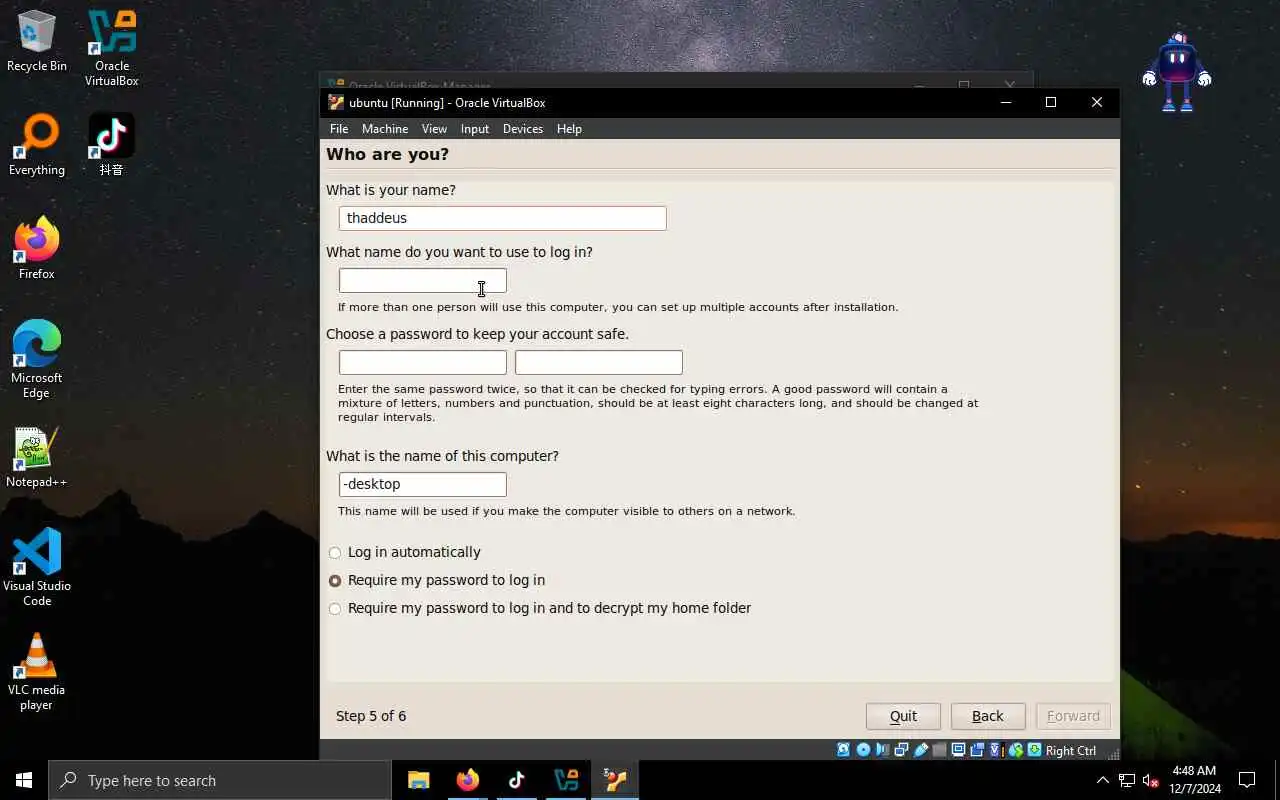Select the TikTok desktop shortcut
This screenshot has width=1280, height=800.
click(x=111, y=145)
